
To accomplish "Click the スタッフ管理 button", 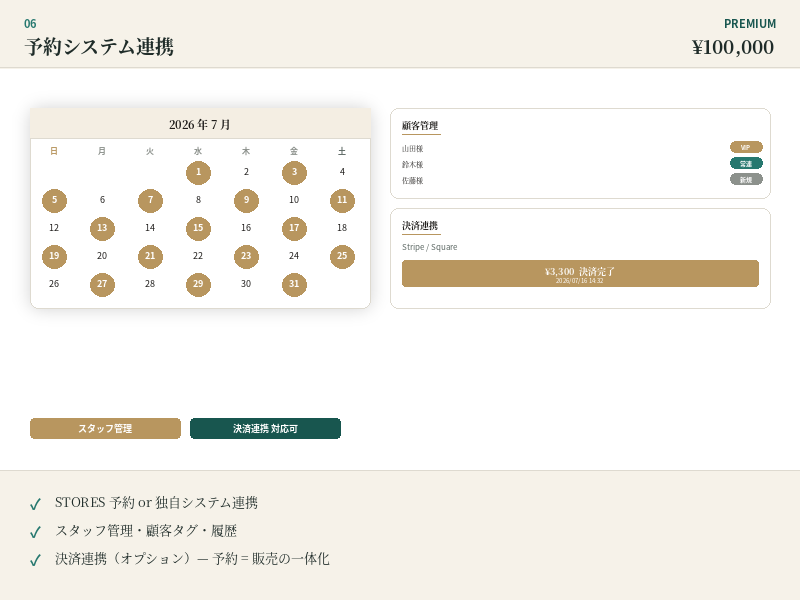I will [105, 429].
